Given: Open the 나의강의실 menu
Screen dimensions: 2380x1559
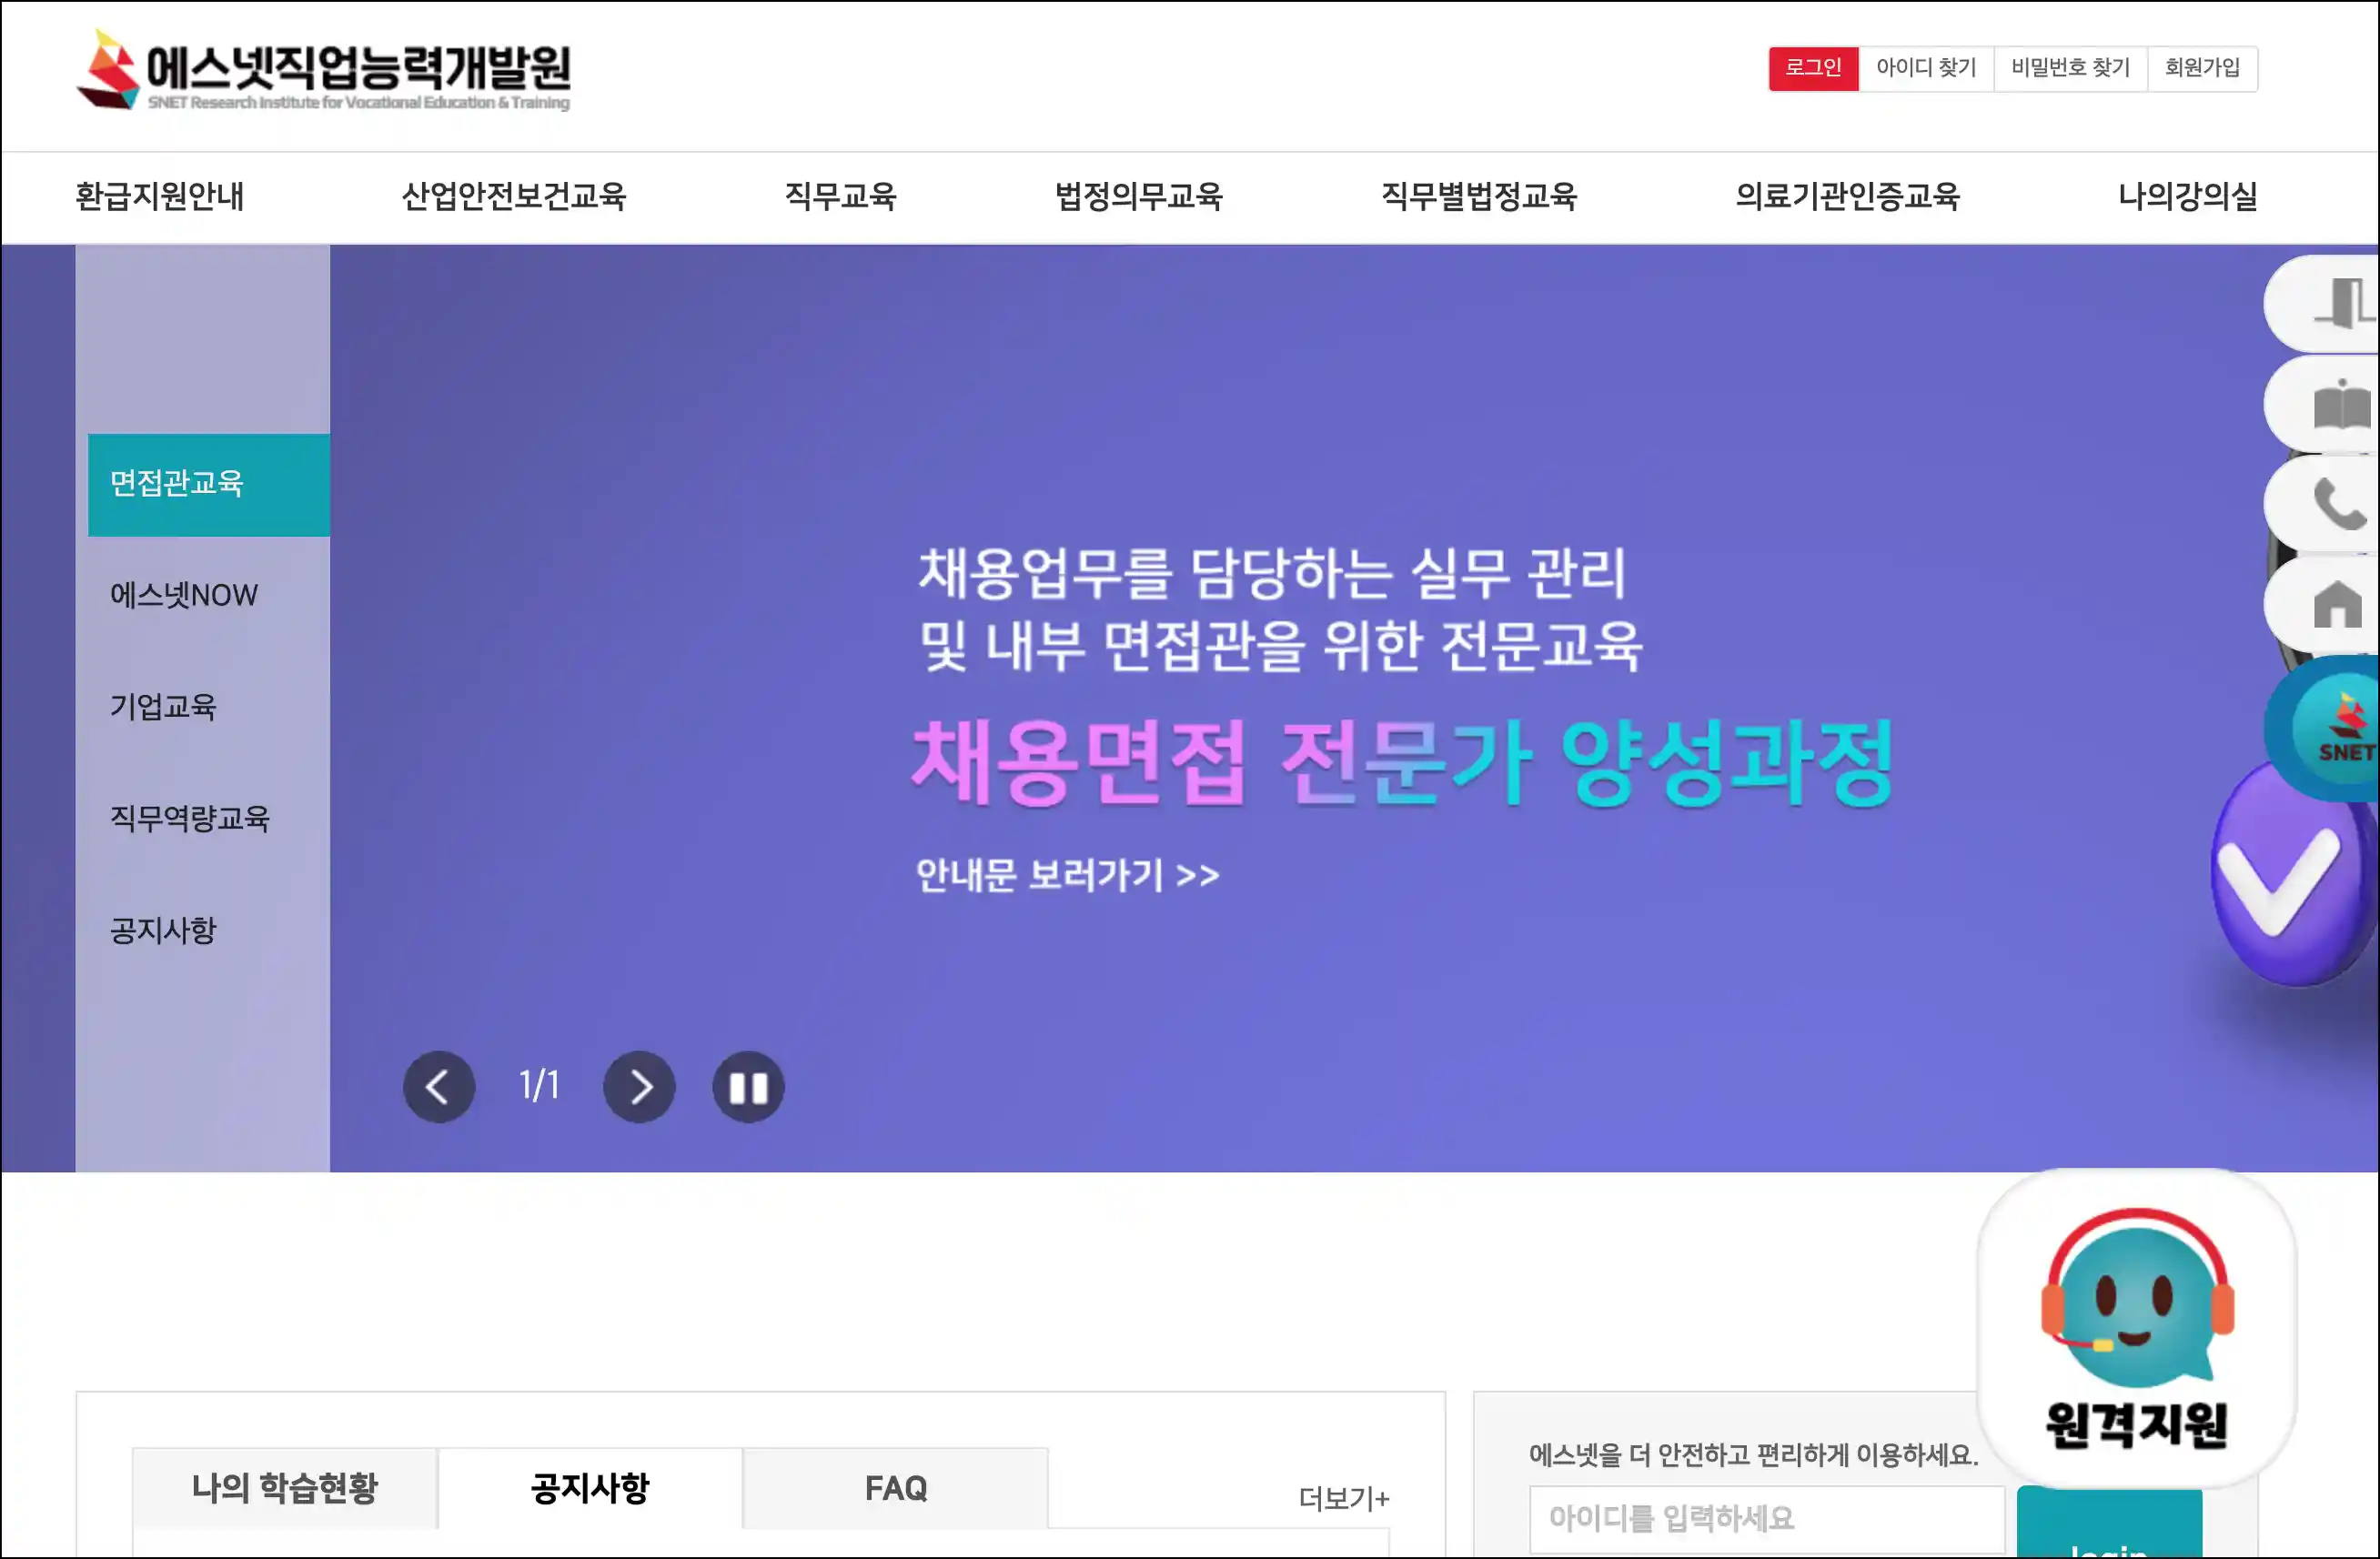Looking at the screenshot, I should click(2188, 196).
